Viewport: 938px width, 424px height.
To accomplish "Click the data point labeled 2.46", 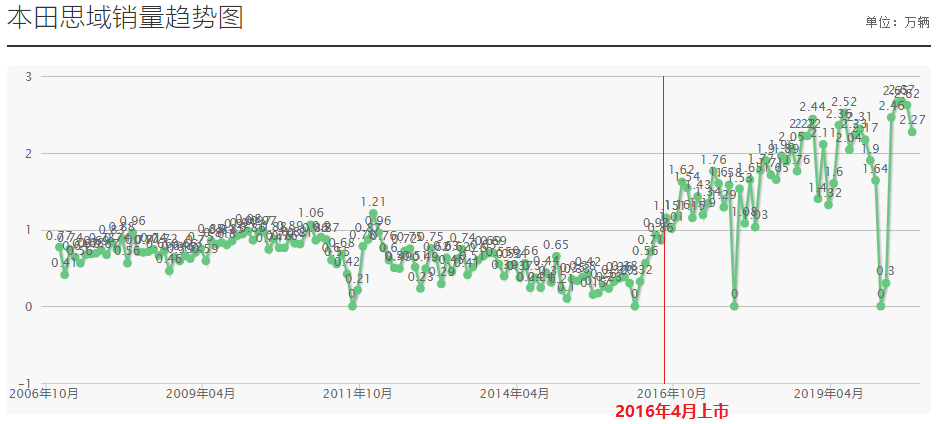I will point(891,118).
